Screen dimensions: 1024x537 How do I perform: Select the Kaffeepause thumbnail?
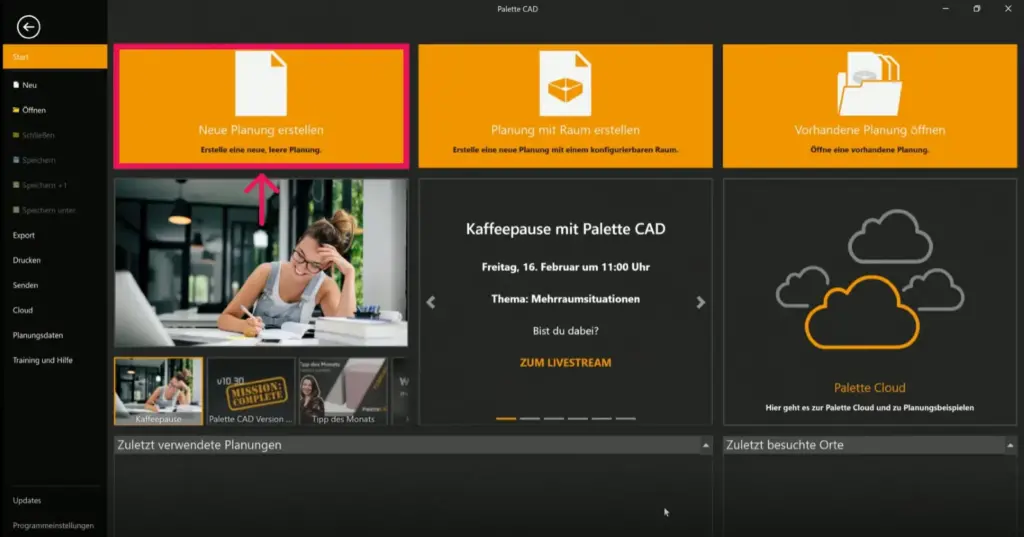tap(159, 391)
